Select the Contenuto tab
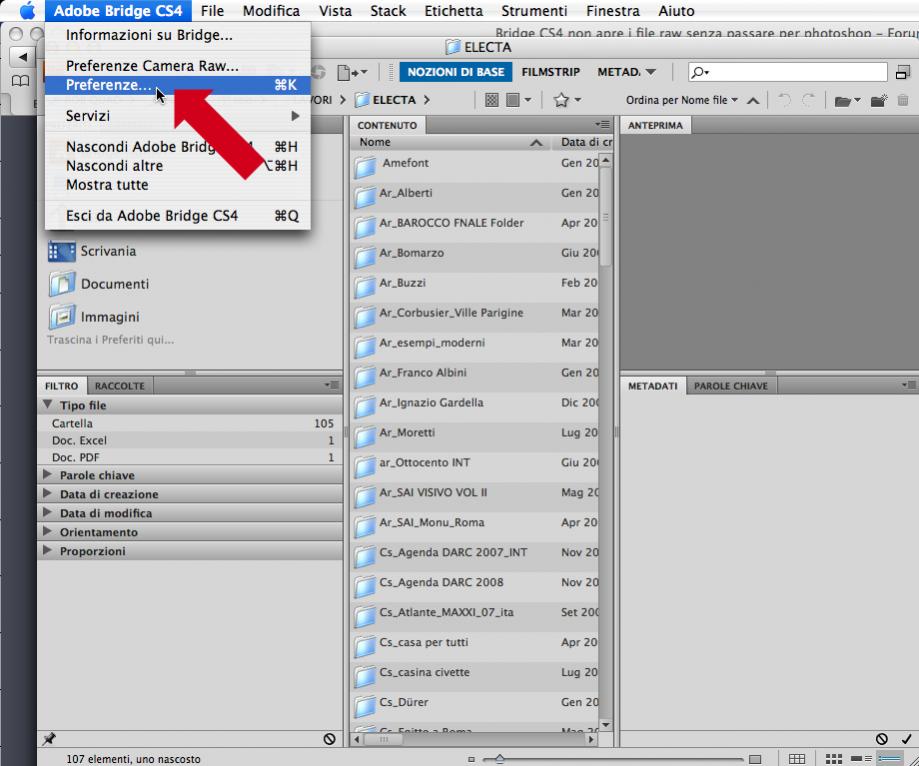Image resolution: width=919 pixels, height=766 pixels. click(x=387, y=125)
